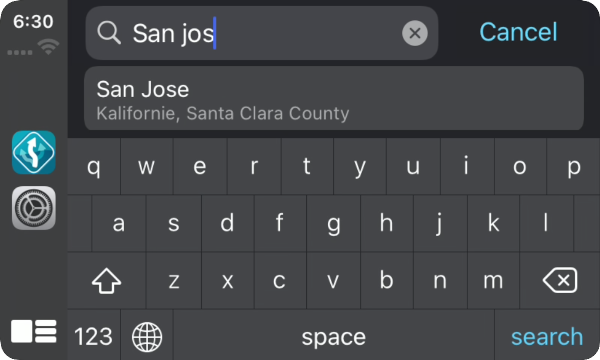Select the San Jose Kalifornie suggestion
The height and width of the screenshot is (360, 600).
[334, 99]
